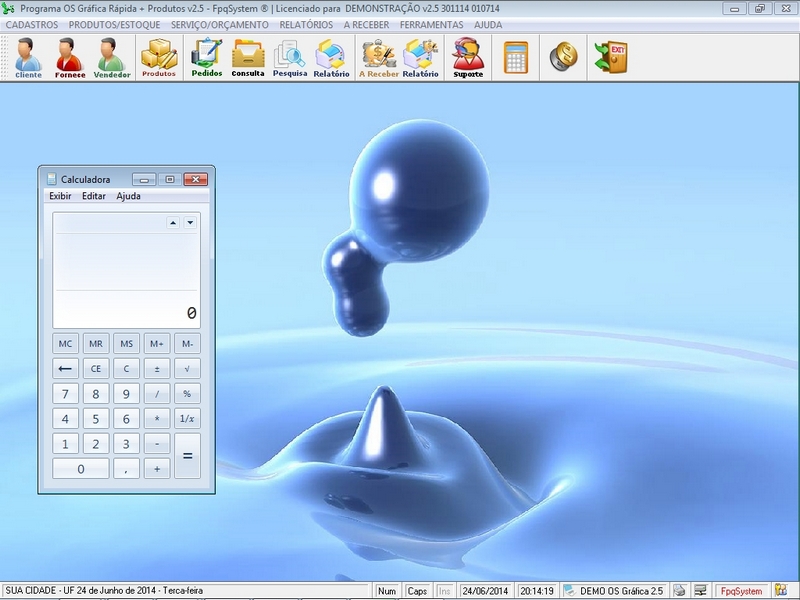Click the 4 key on the calculator
The width and height of the screenshot is (800, 600).
coord(65,418)
